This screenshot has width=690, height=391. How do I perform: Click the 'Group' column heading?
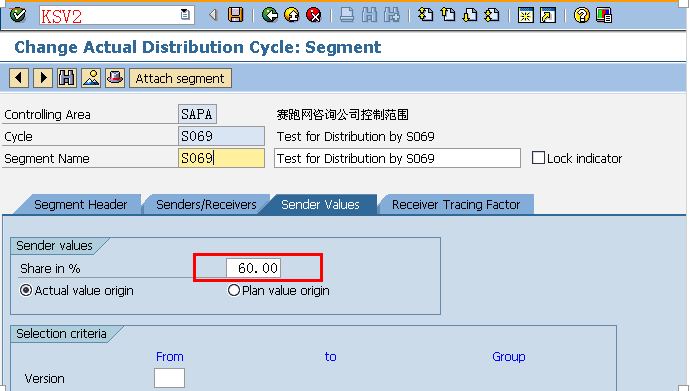pyautogui.click(x=509, y=357)
